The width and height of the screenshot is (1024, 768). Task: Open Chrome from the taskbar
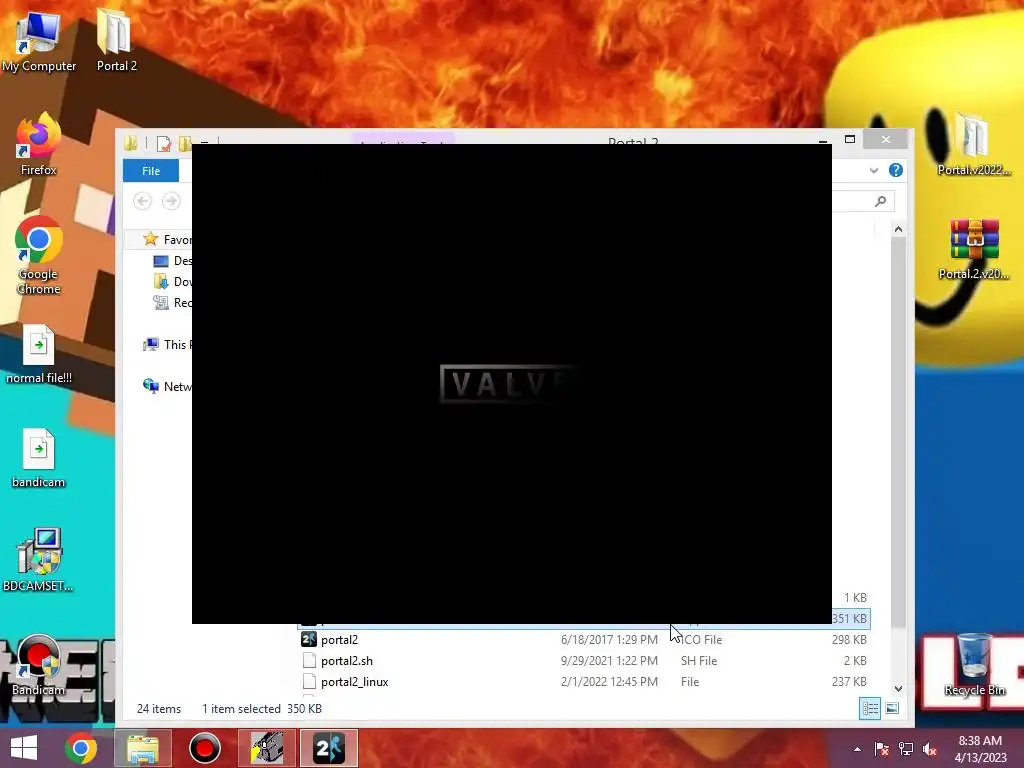[x=81, y=748]
